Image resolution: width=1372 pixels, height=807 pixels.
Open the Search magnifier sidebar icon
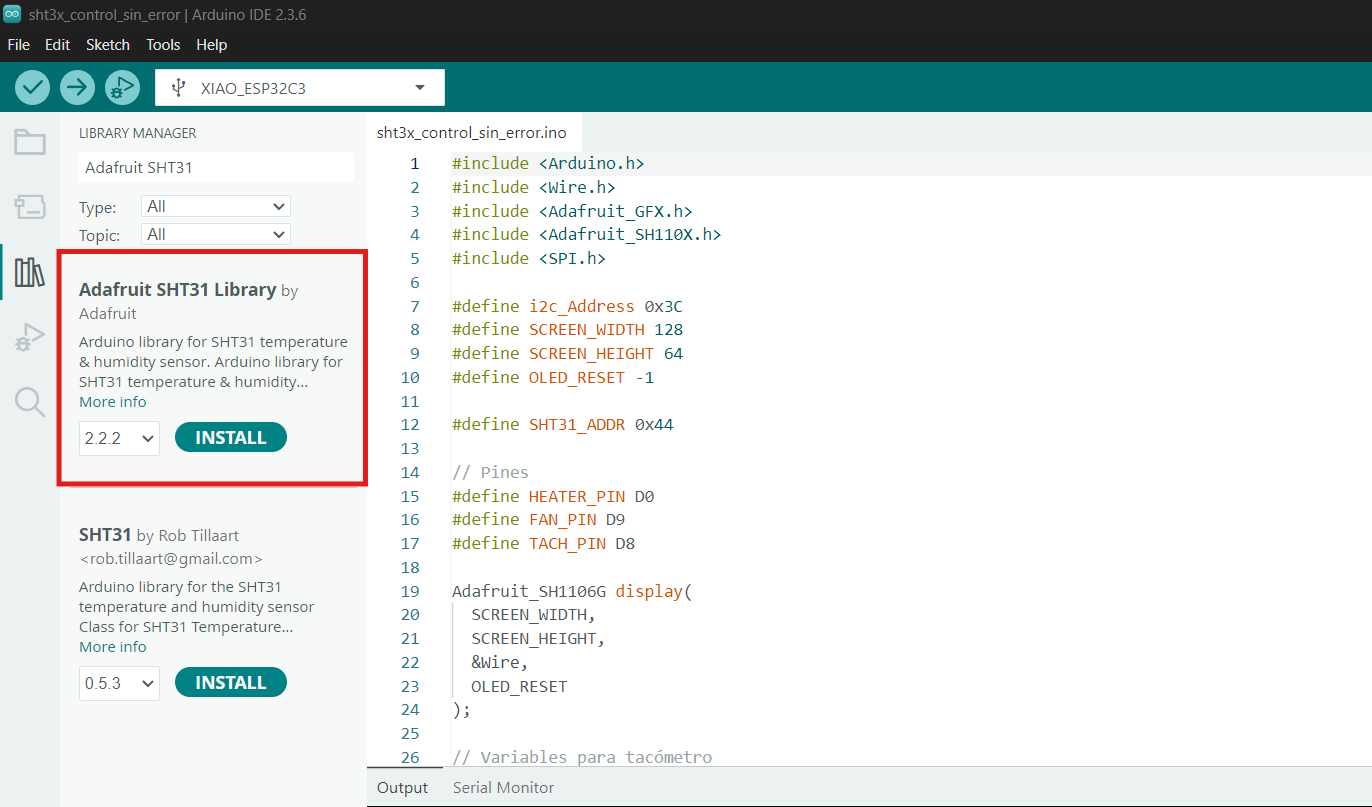point(29,402)
